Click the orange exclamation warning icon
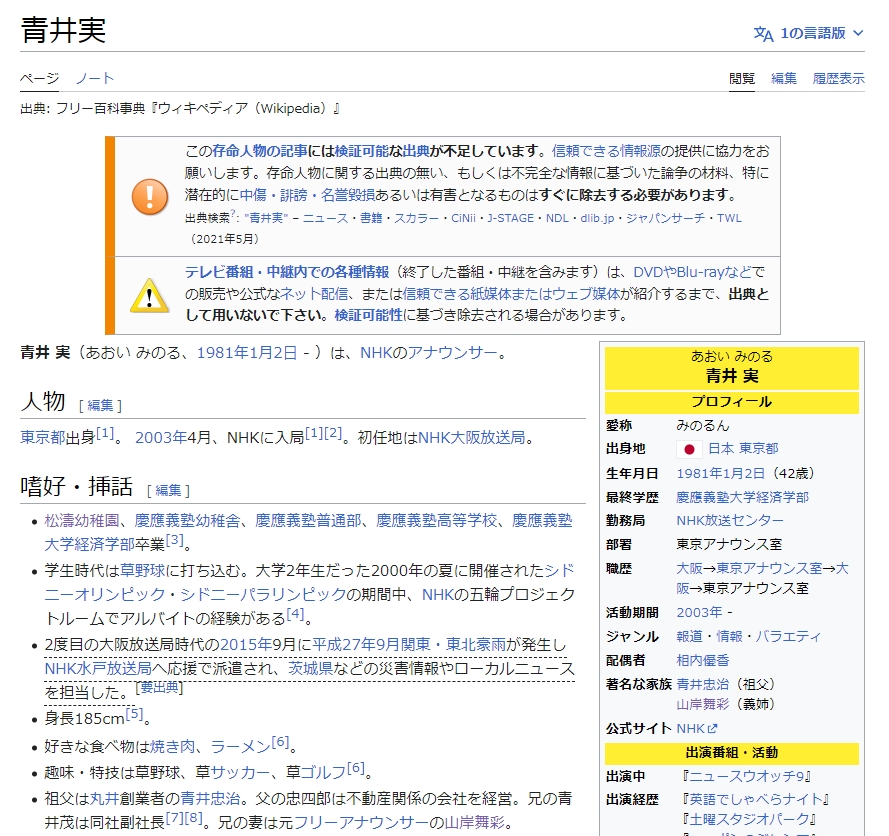The height and width of the screenshot is (836, 889). tap(151, 197)
